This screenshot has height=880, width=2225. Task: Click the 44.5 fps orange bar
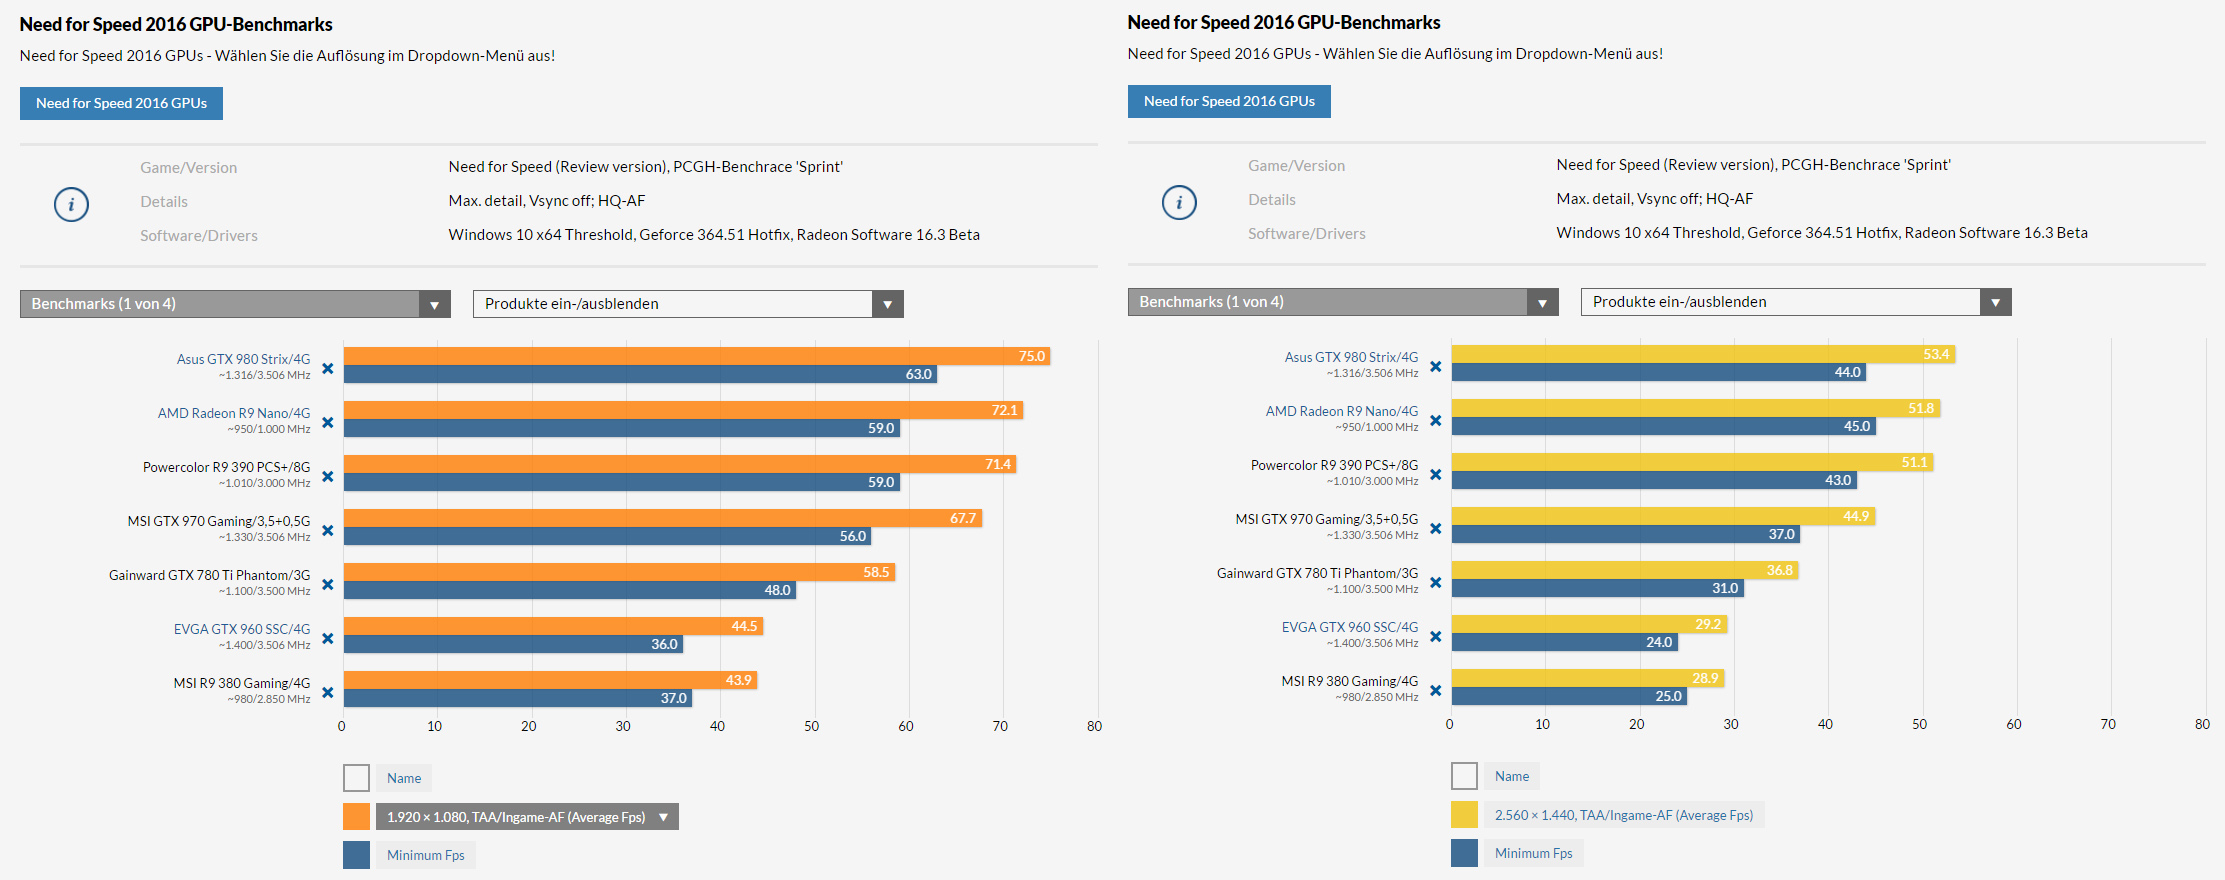coord(554,626)
